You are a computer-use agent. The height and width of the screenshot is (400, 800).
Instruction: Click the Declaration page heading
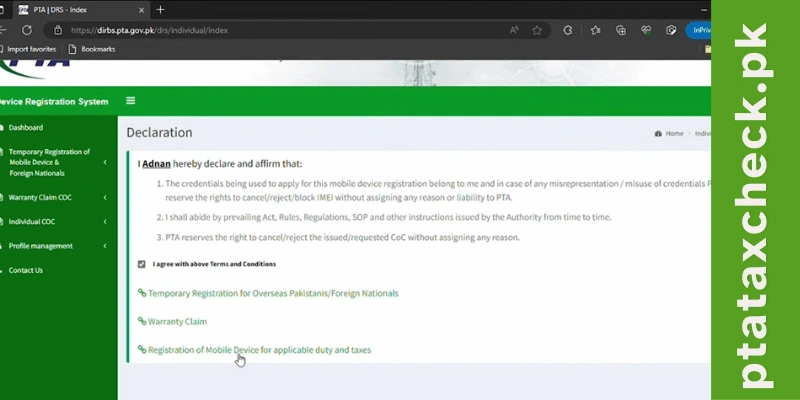pyautogui.click(x=159, y=133)
